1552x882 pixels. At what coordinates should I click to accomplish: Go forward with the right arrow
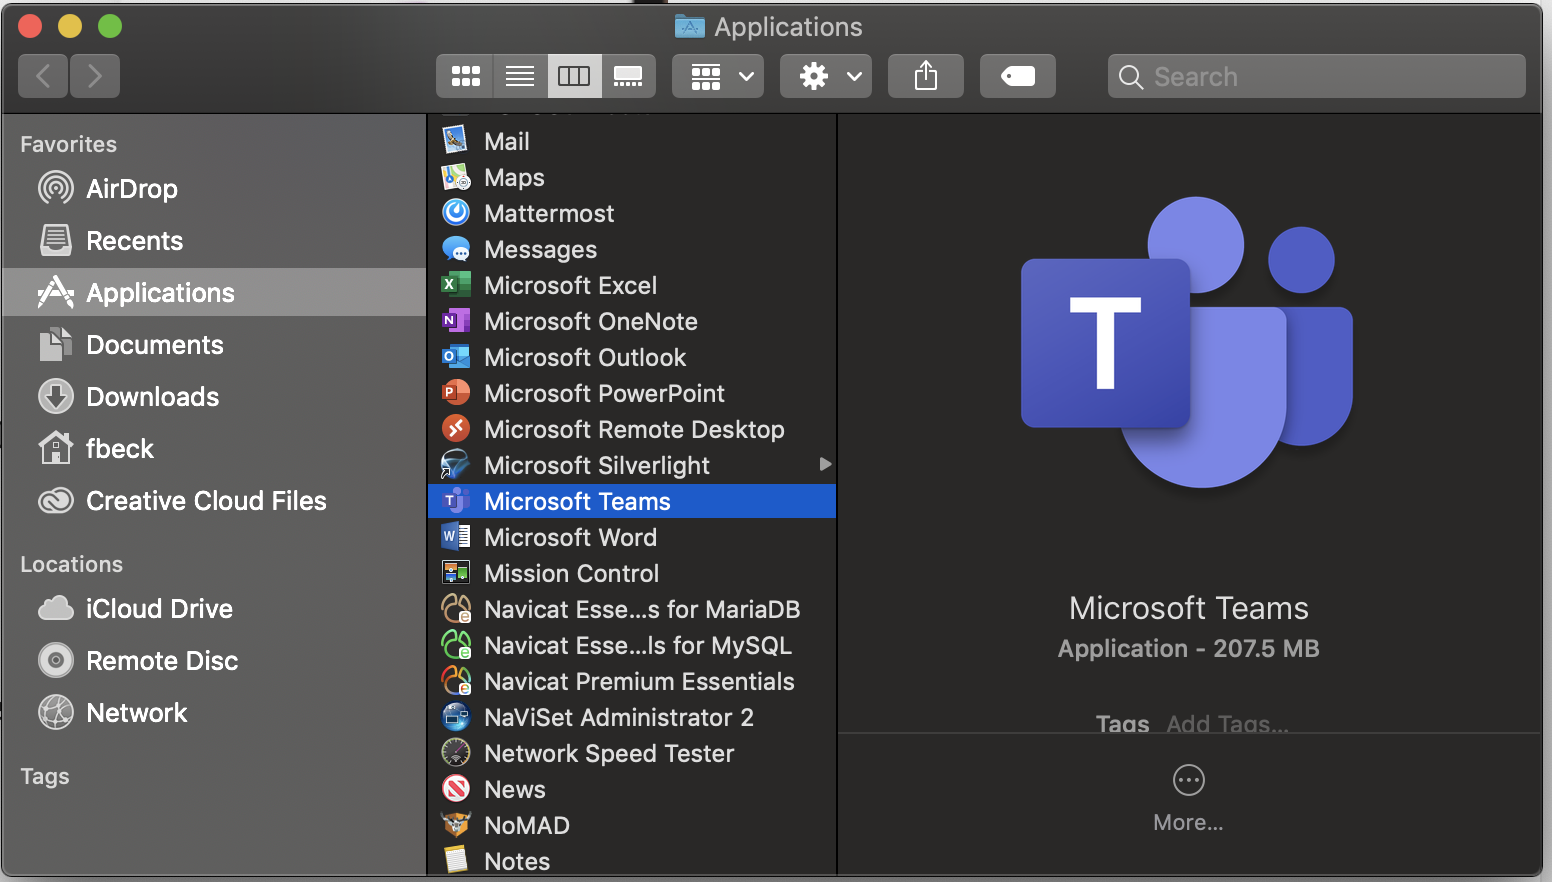click(95, 76)
